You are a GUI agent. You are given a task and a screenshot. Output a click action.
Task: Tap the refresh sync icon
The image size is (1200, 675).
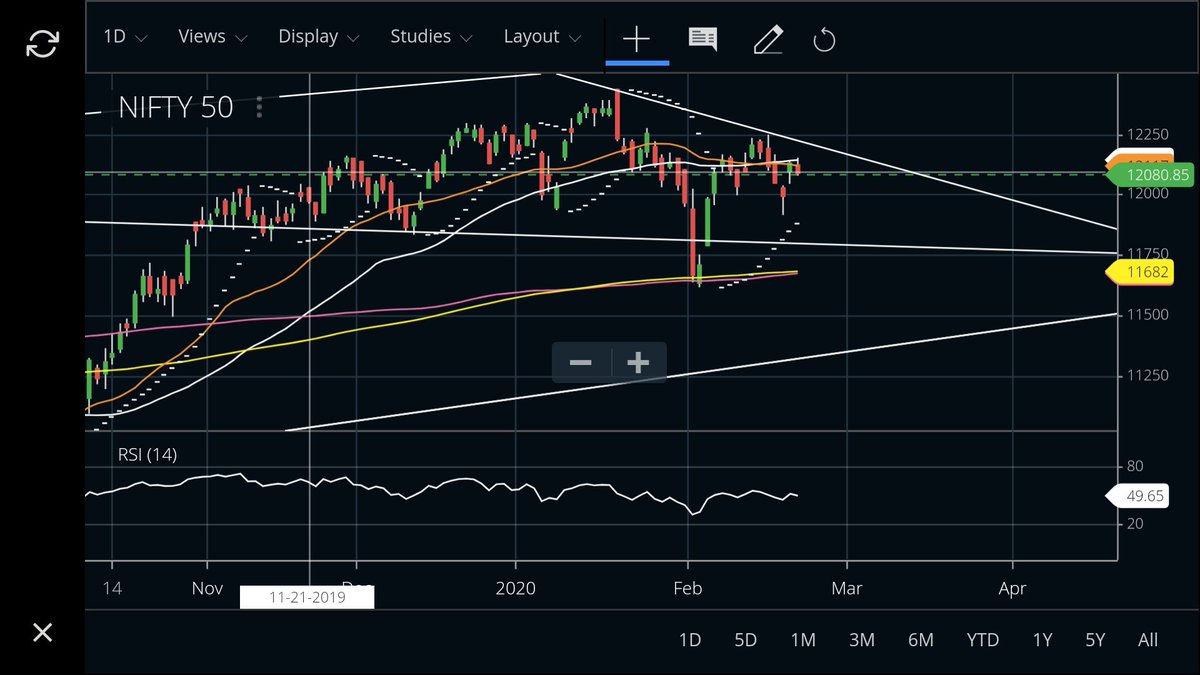coord(43,44)
